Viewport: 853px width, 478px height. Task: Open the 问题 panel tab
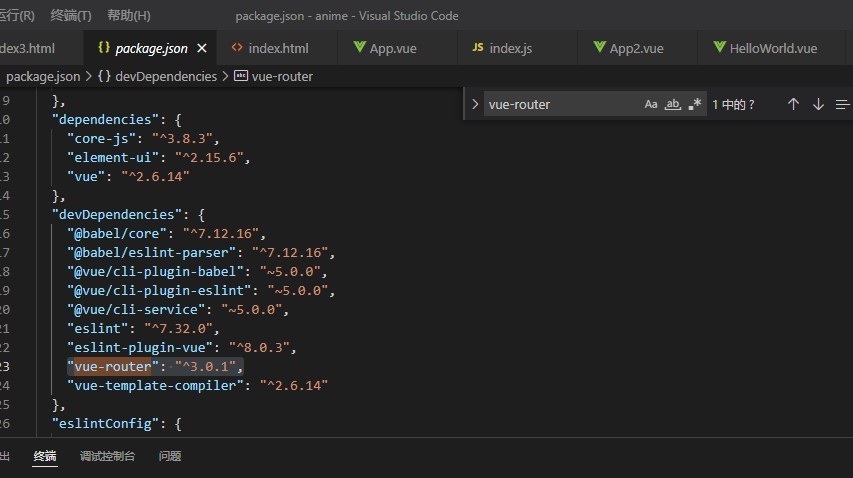pyautogui.click(x=170, y=456)
